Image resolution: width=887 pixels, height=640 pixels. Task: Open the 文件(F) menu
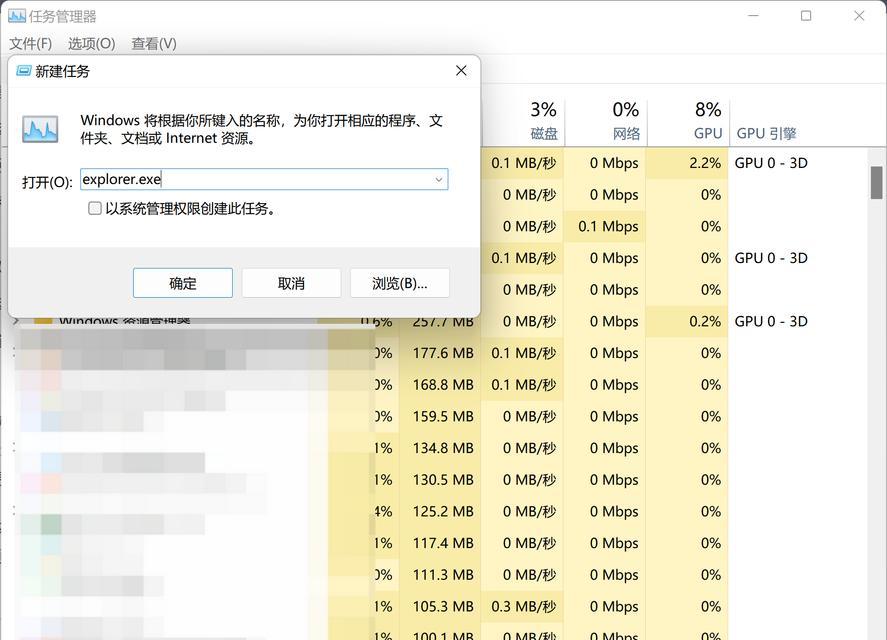31,44
